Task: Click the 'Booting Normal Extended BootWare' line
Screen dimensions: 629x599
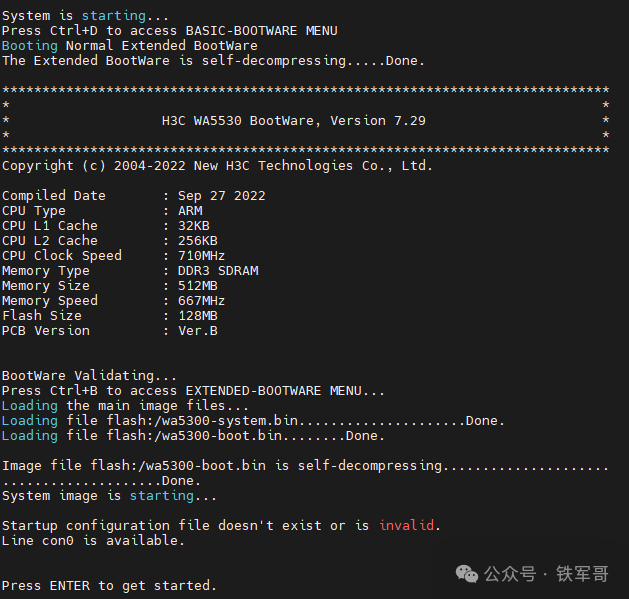Action: (x=129, y=45)
